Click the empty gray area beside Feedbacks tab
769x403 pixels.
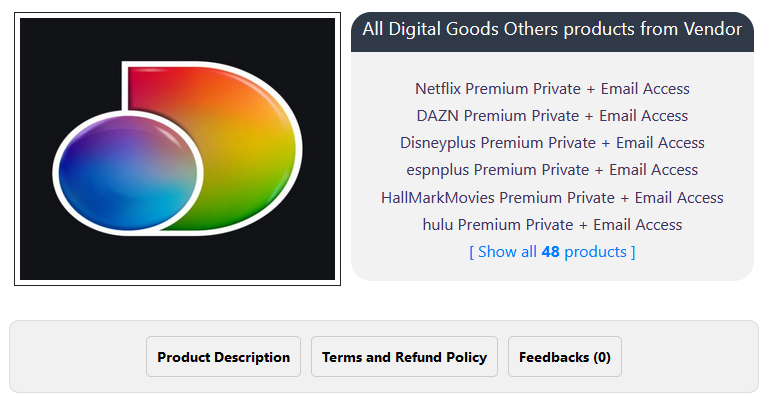[x=690, y=357]
